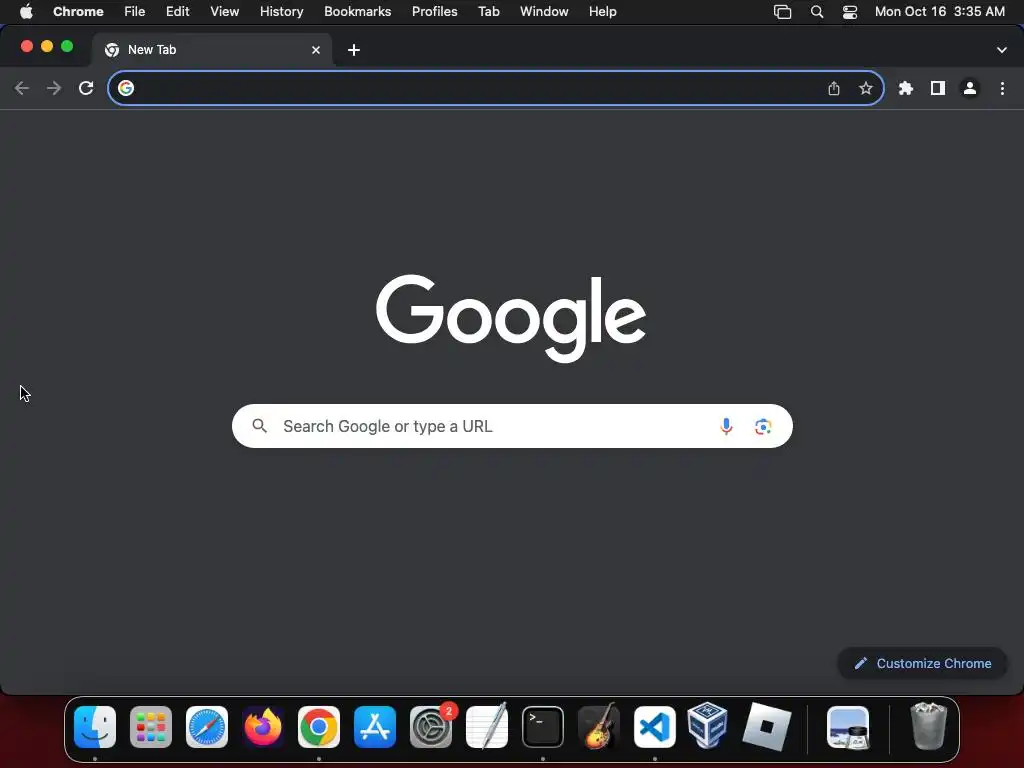1024x768 pixels.
Task: Open the Window menu
Action: [544, 12]
